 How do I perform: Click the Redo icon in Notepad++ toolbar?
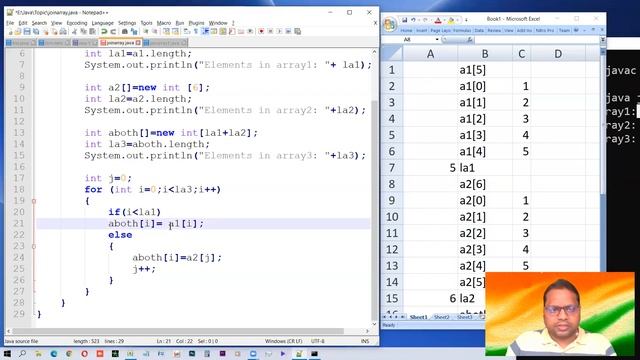pyautogui.click(x=113, y=31)
